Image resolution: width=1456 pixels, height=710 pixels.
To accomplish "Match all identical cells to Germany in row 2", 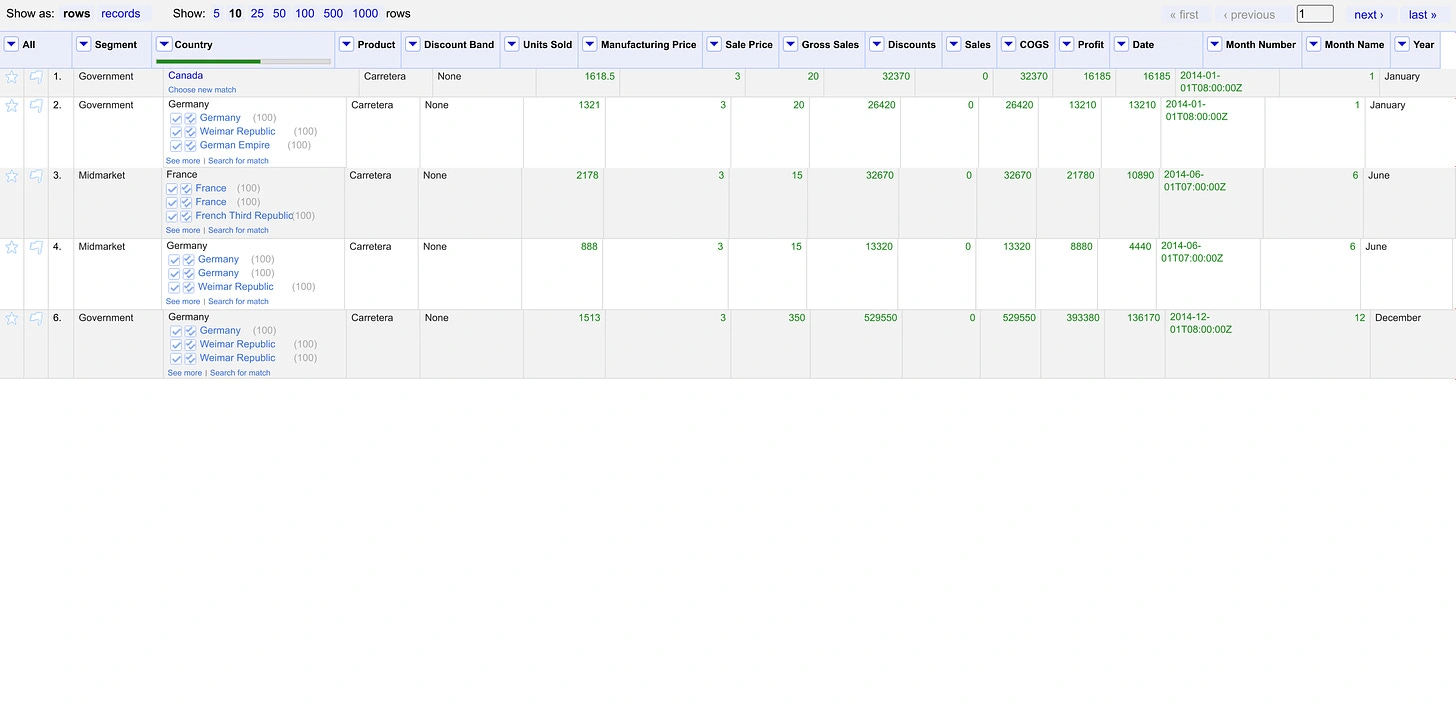I will pos(190,118).
